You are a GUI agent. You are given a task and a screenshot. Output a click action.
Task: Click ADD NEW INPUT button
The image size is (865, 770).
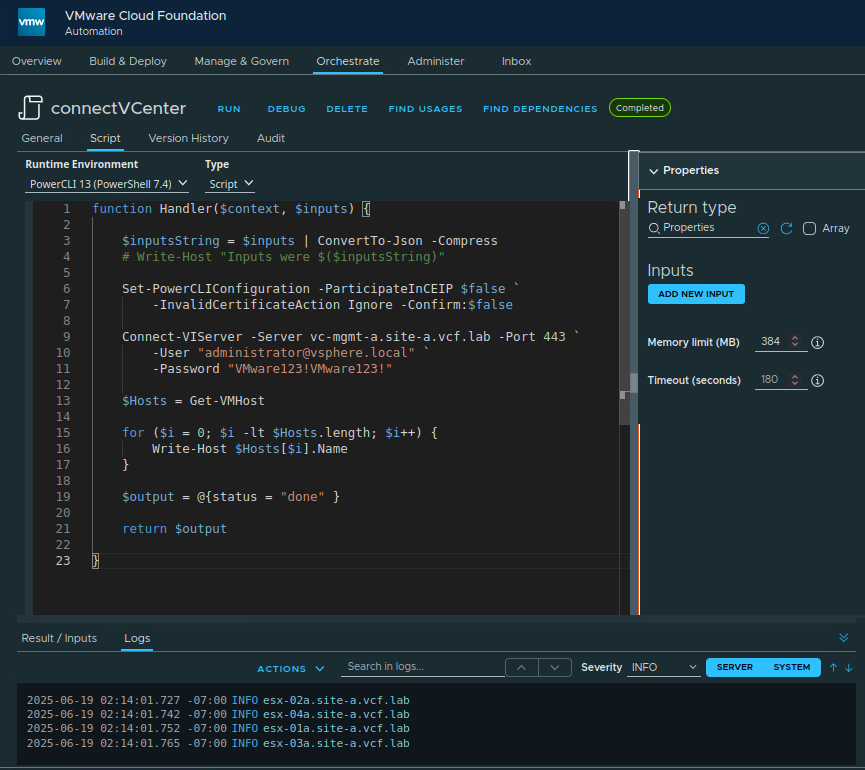(696, 294)
